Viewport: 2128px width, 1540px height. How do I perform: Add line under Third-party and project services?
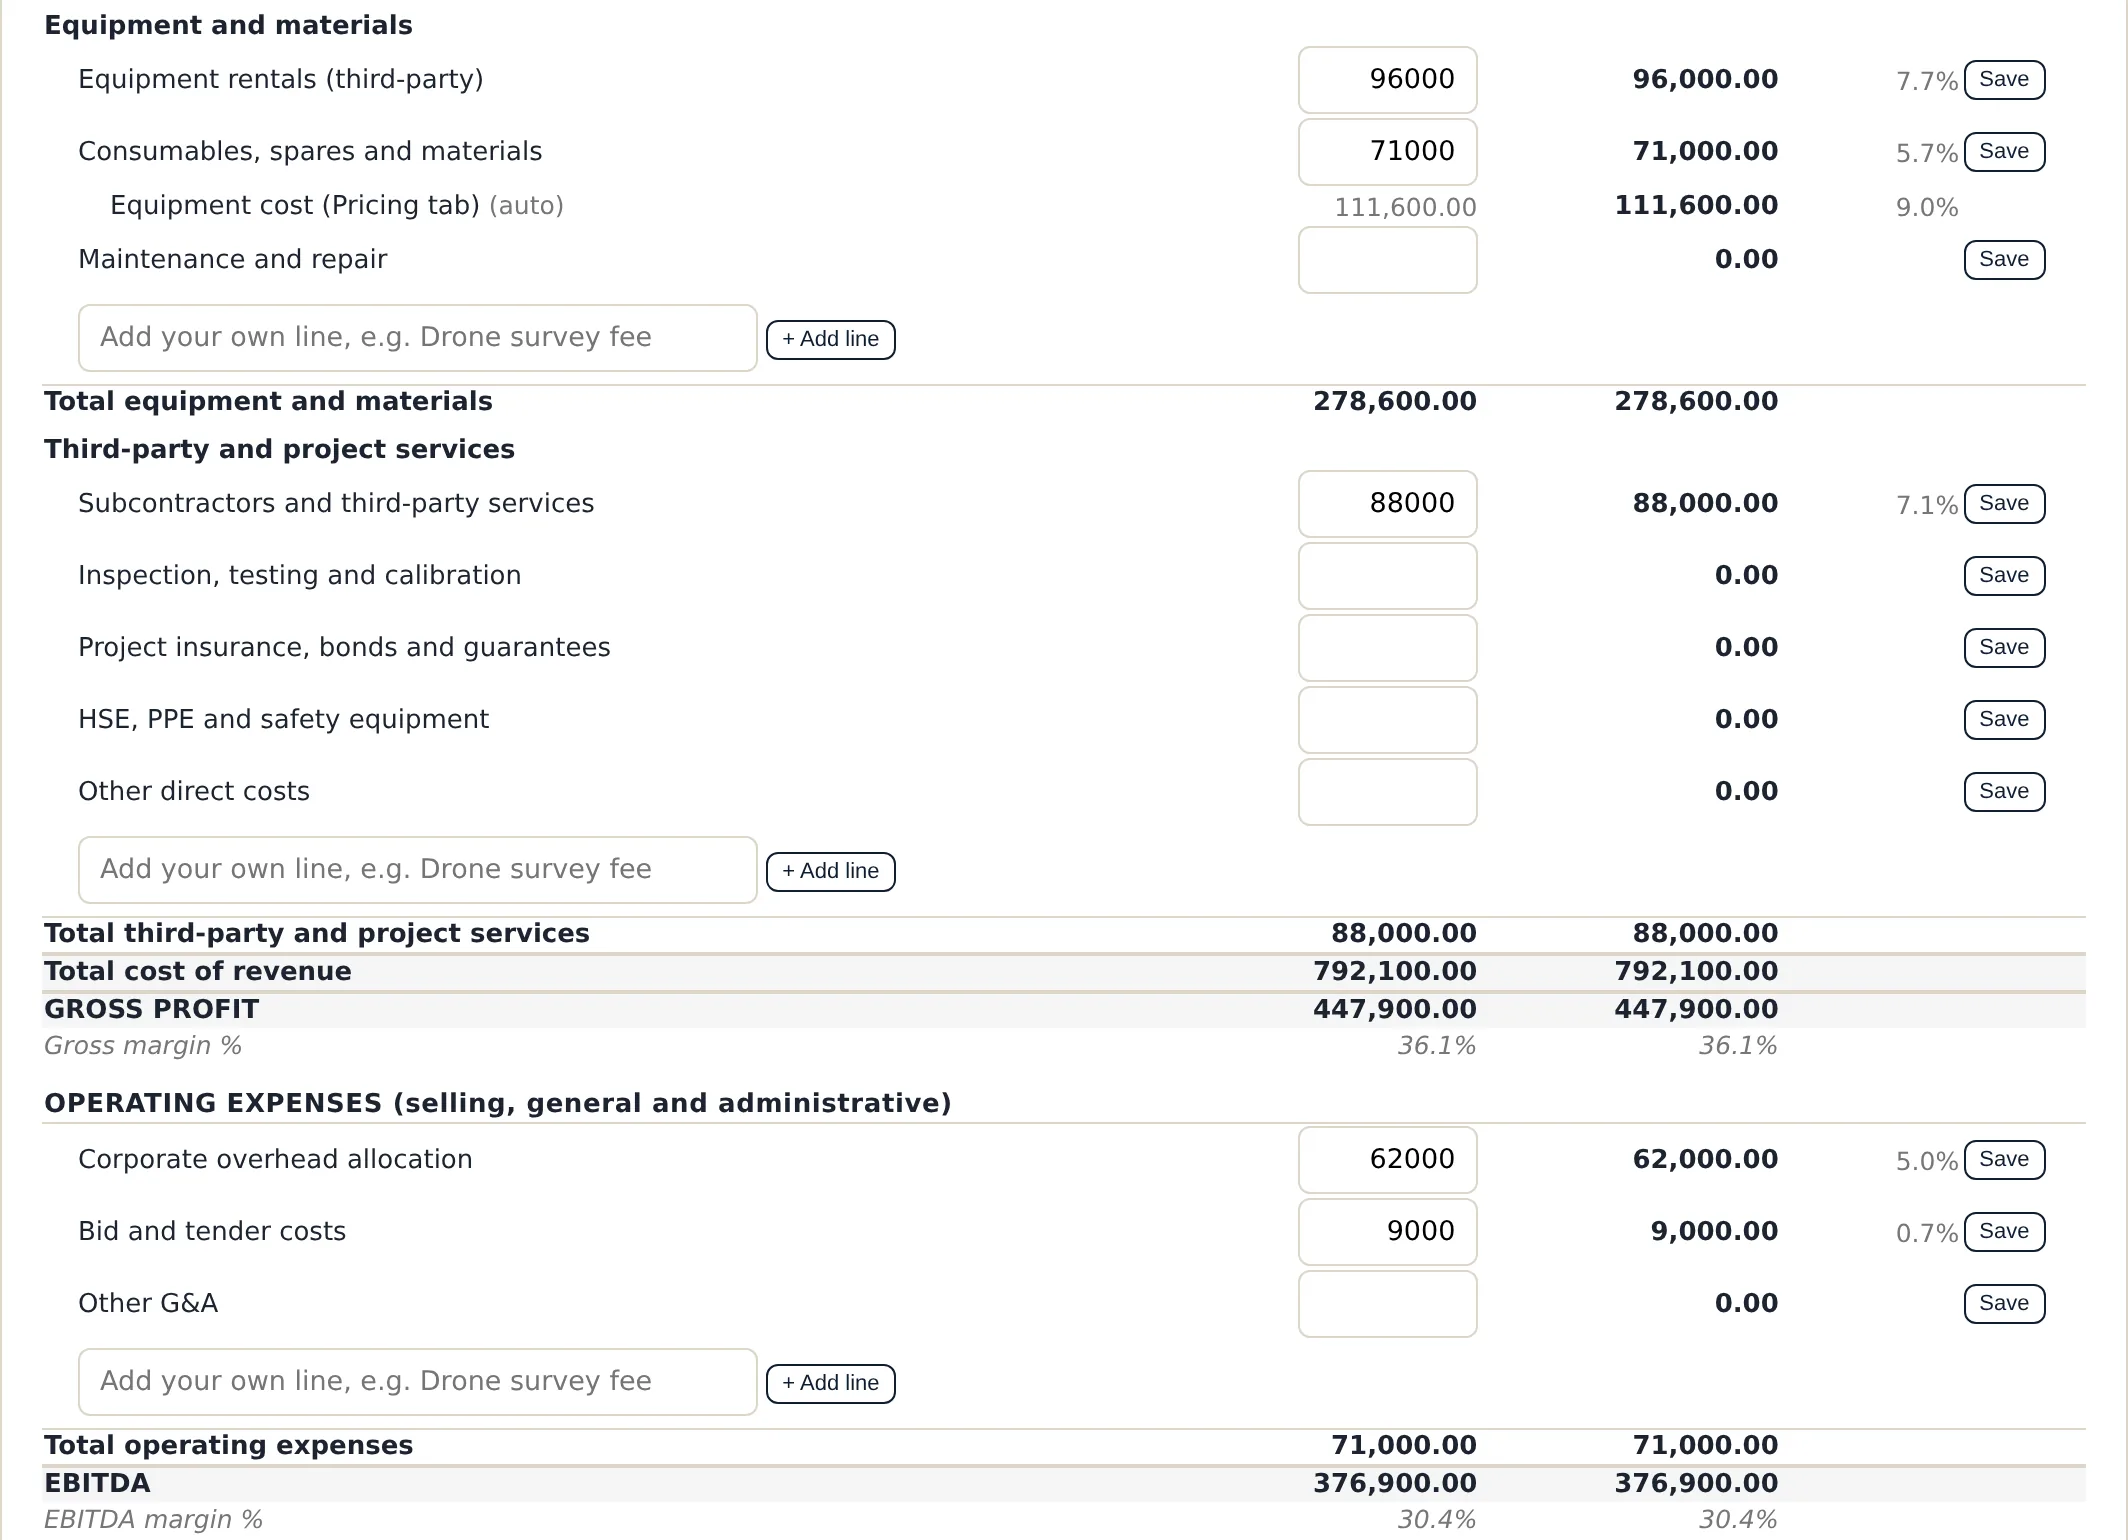(x=830, y=871)
